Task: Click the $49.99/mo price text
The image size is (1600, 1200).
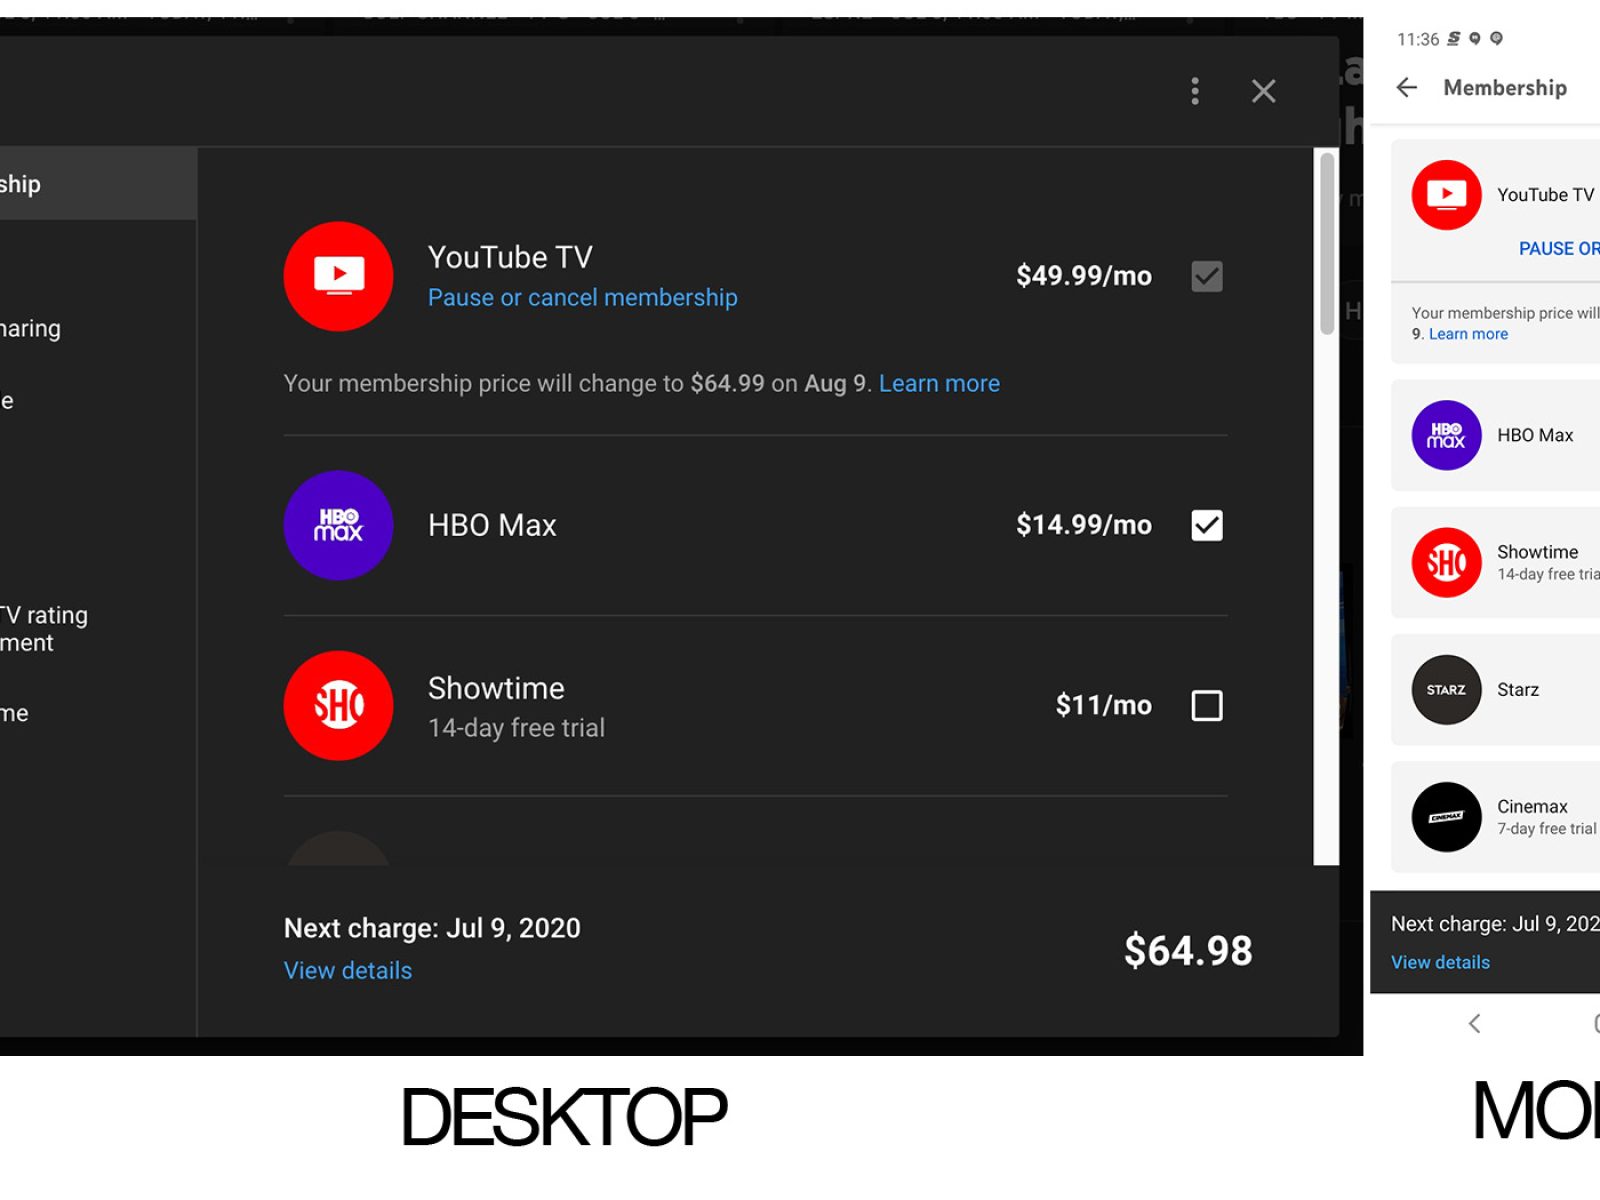Action: pyautogui.click(x=1084, y=276)
